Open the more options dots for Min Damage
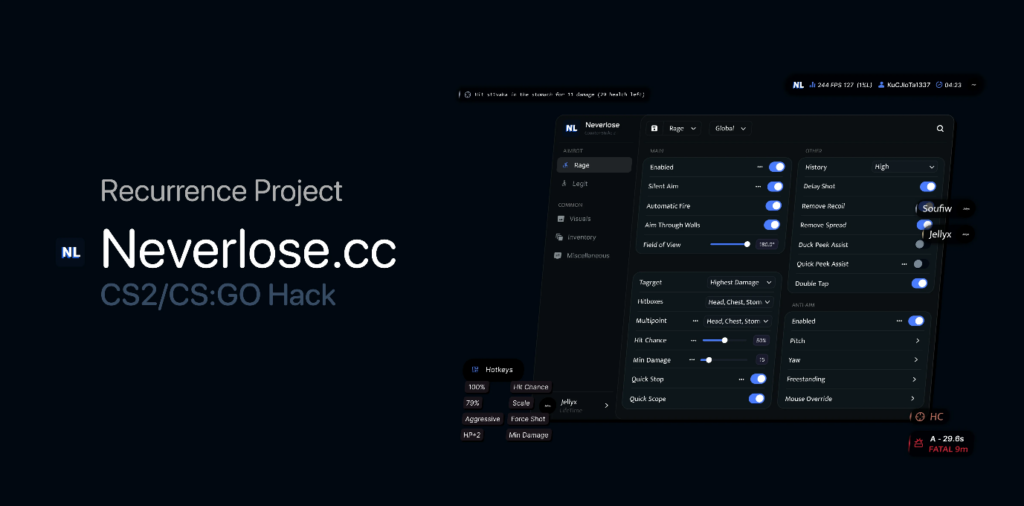Image resolution: width=1024 pixels, height=506 pixels. pos(692,360)
